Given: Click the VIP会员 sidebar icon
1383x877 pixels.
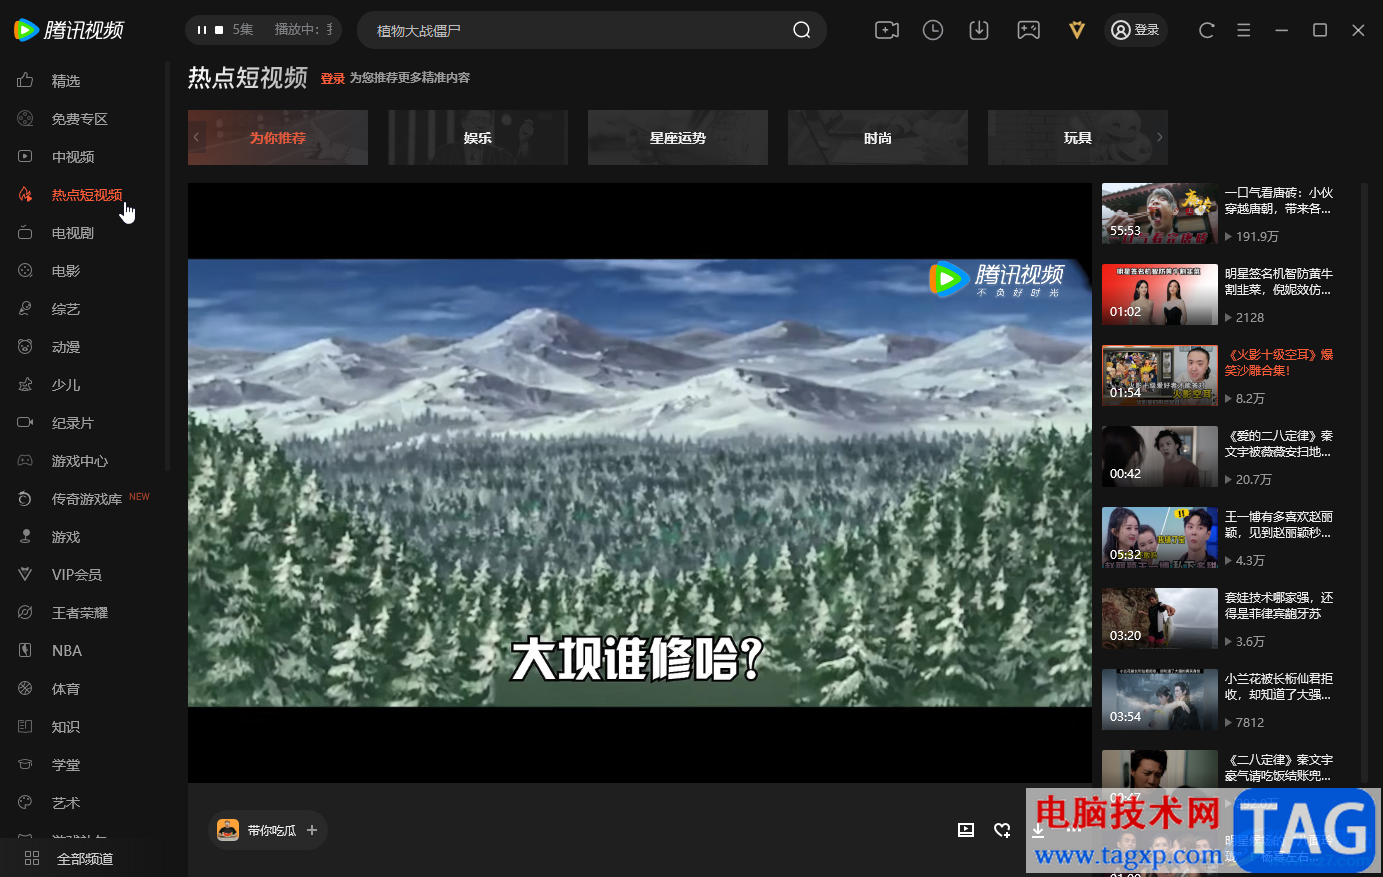Looking at the screenshot, I should pos(25,575).
